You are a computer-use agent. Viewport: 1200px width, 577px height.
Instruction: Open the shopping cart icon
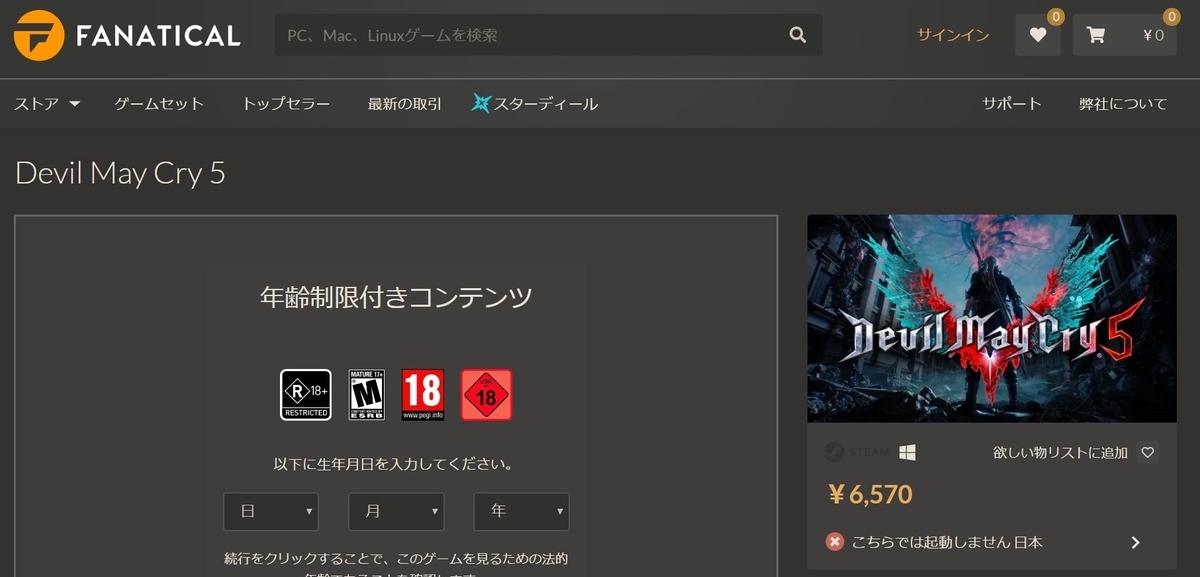pyautogui.click(x=1096, y=35)
